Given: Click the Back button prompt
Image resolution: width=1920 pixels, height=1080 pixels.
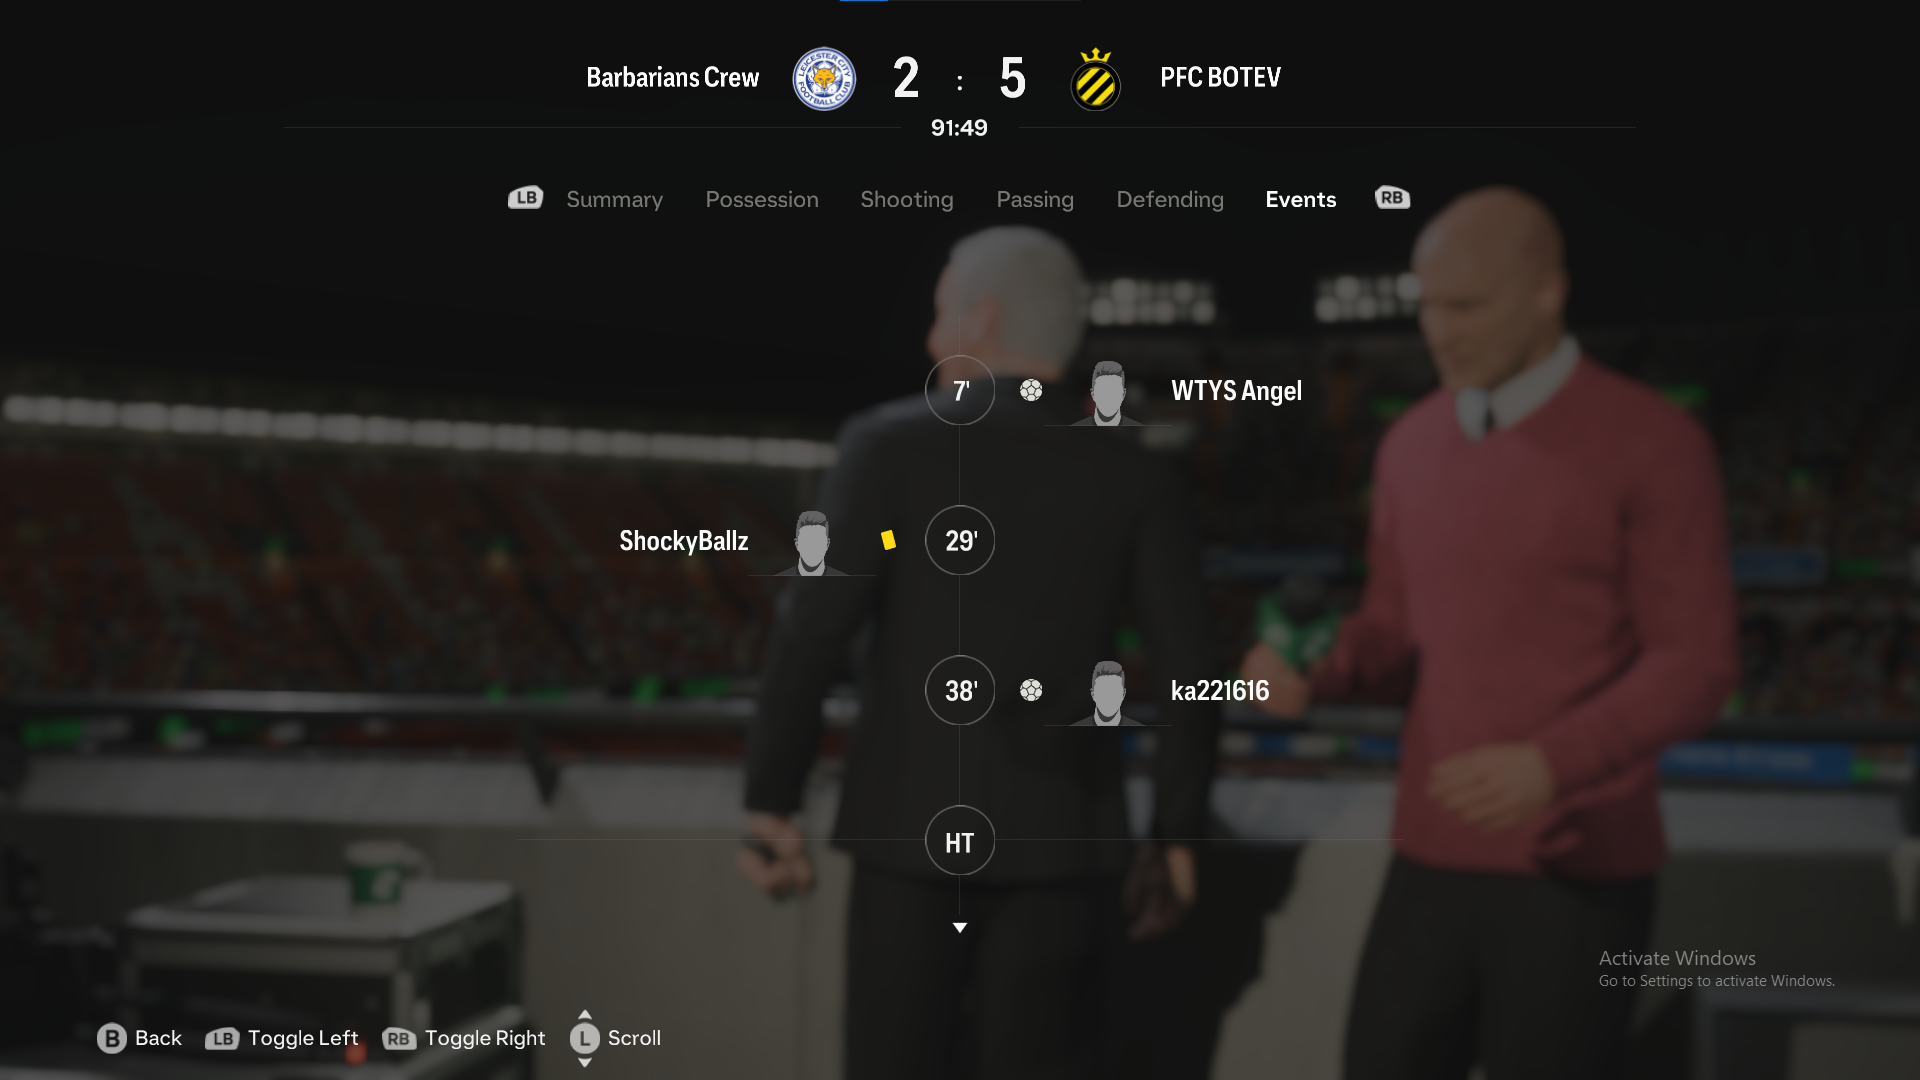Looking at the screenshot, I should [x=140, y=1038].
